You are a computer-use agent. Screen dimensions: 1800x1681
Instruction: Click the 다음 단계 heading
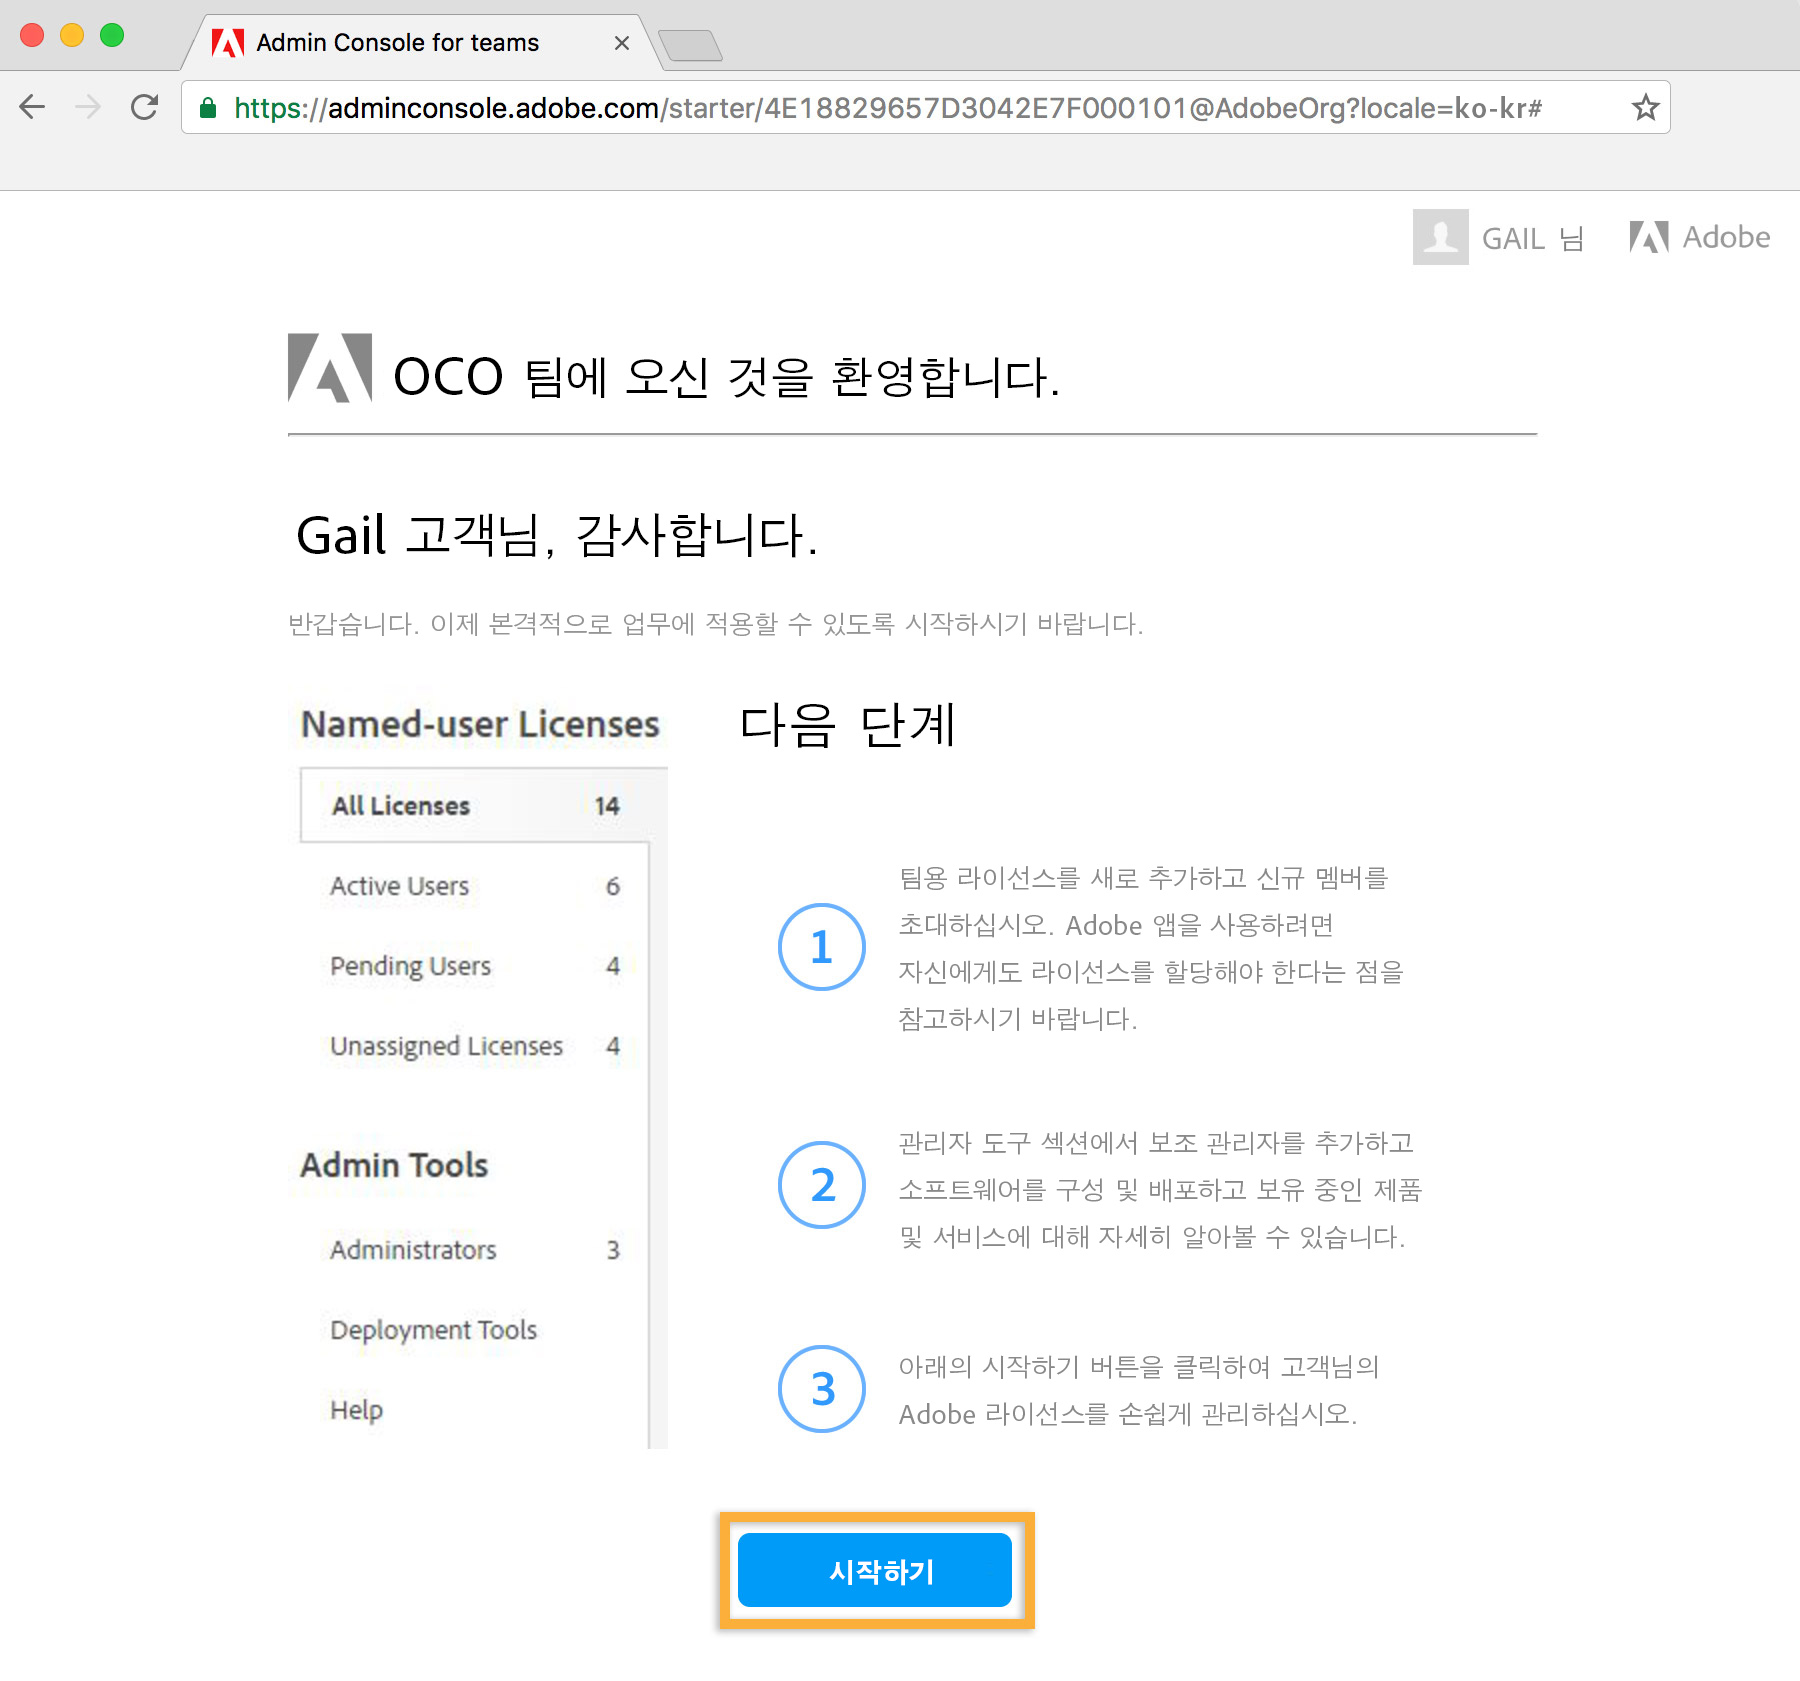847,725
